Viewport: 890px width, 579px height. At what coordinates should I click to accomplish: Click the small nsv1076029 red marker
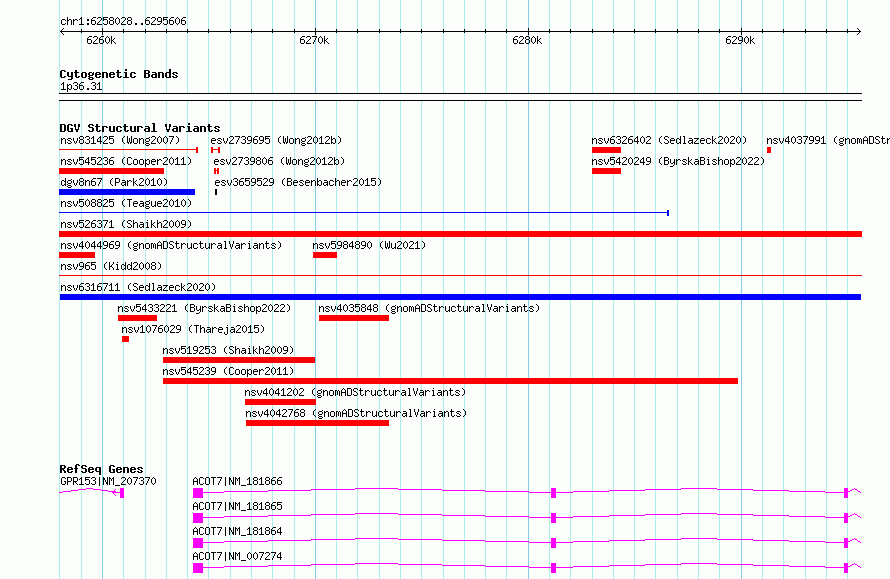click(x=125, y=339)
